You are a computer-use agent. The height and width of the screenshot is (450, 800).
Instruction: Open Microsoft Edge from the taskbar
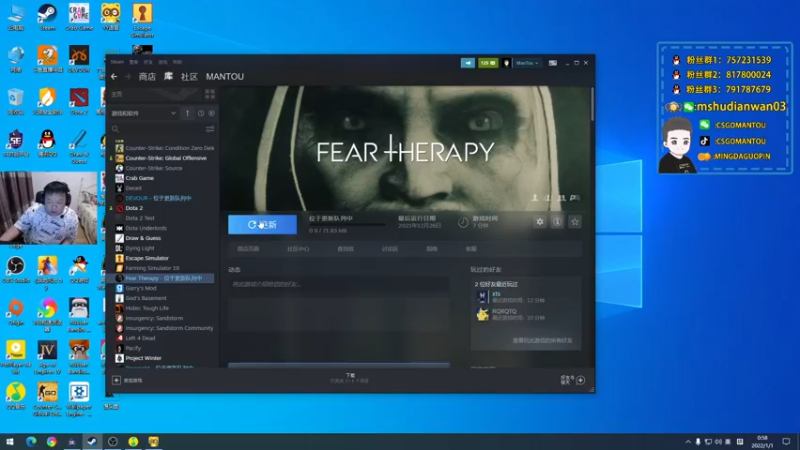(x=31, y=442)
